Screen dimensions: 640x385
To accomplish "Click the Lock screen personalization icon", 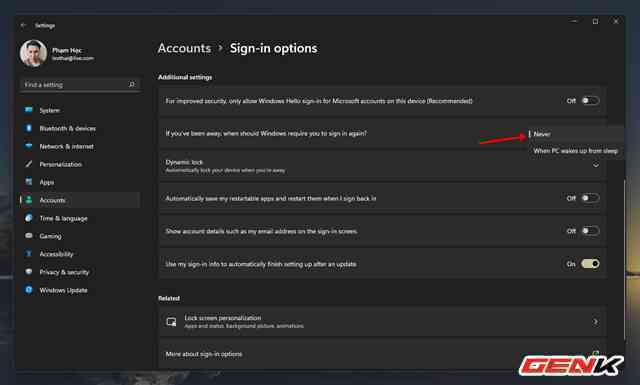I will [x=171, y=322].
